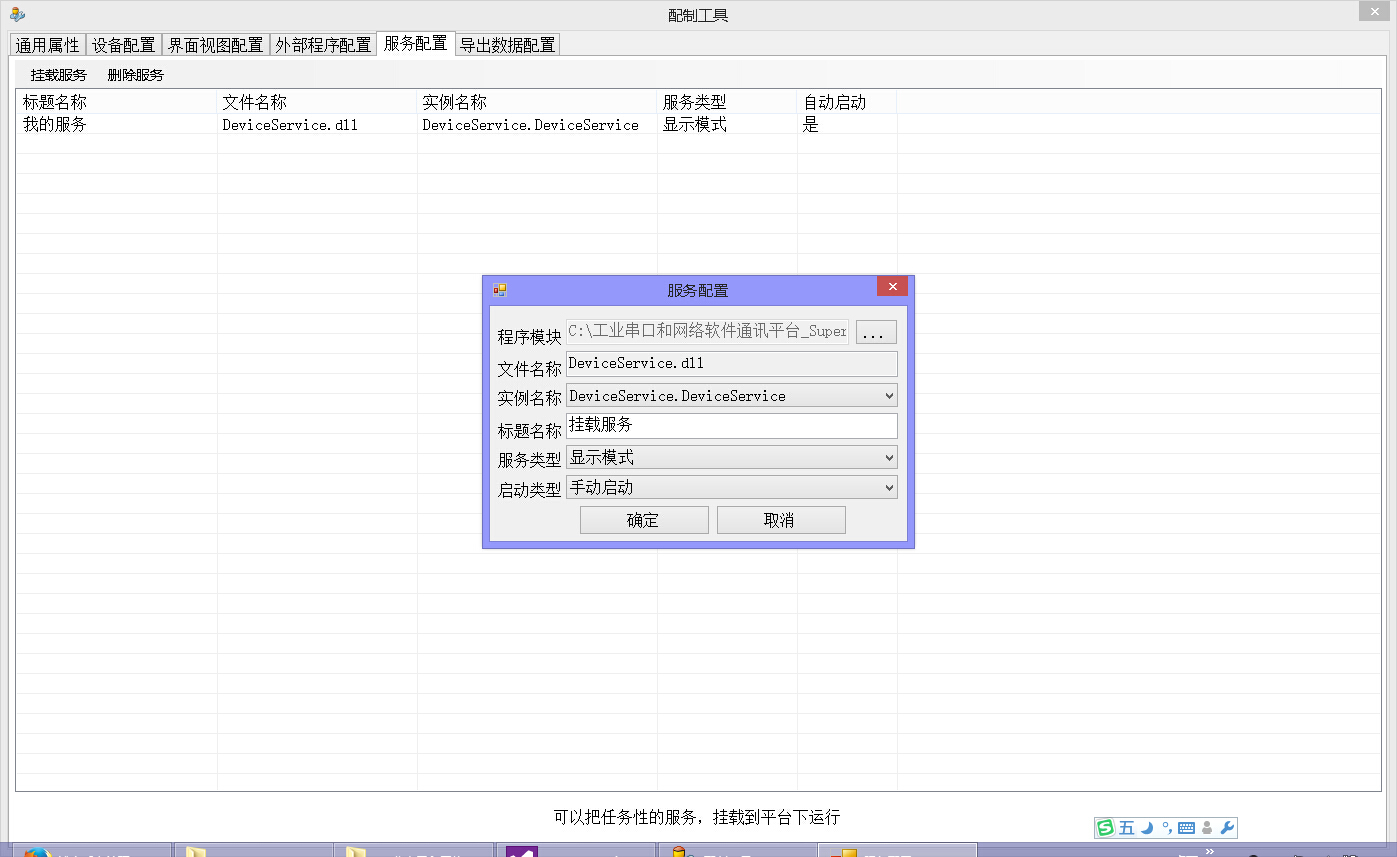Click the 是 value under 自动启动
The height and width of the screenshot is (857, 1397).
click(811, 125)
